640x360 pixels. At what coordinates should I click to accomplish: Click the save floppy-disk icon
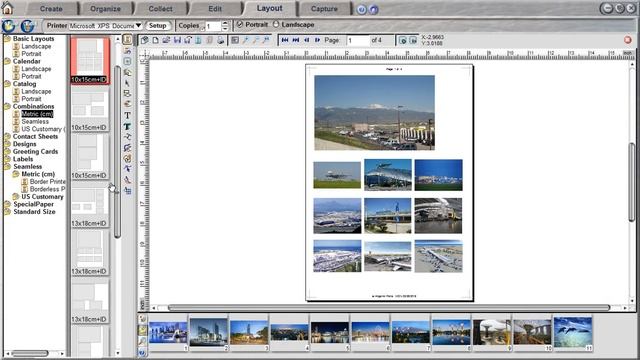coord(177,40)
